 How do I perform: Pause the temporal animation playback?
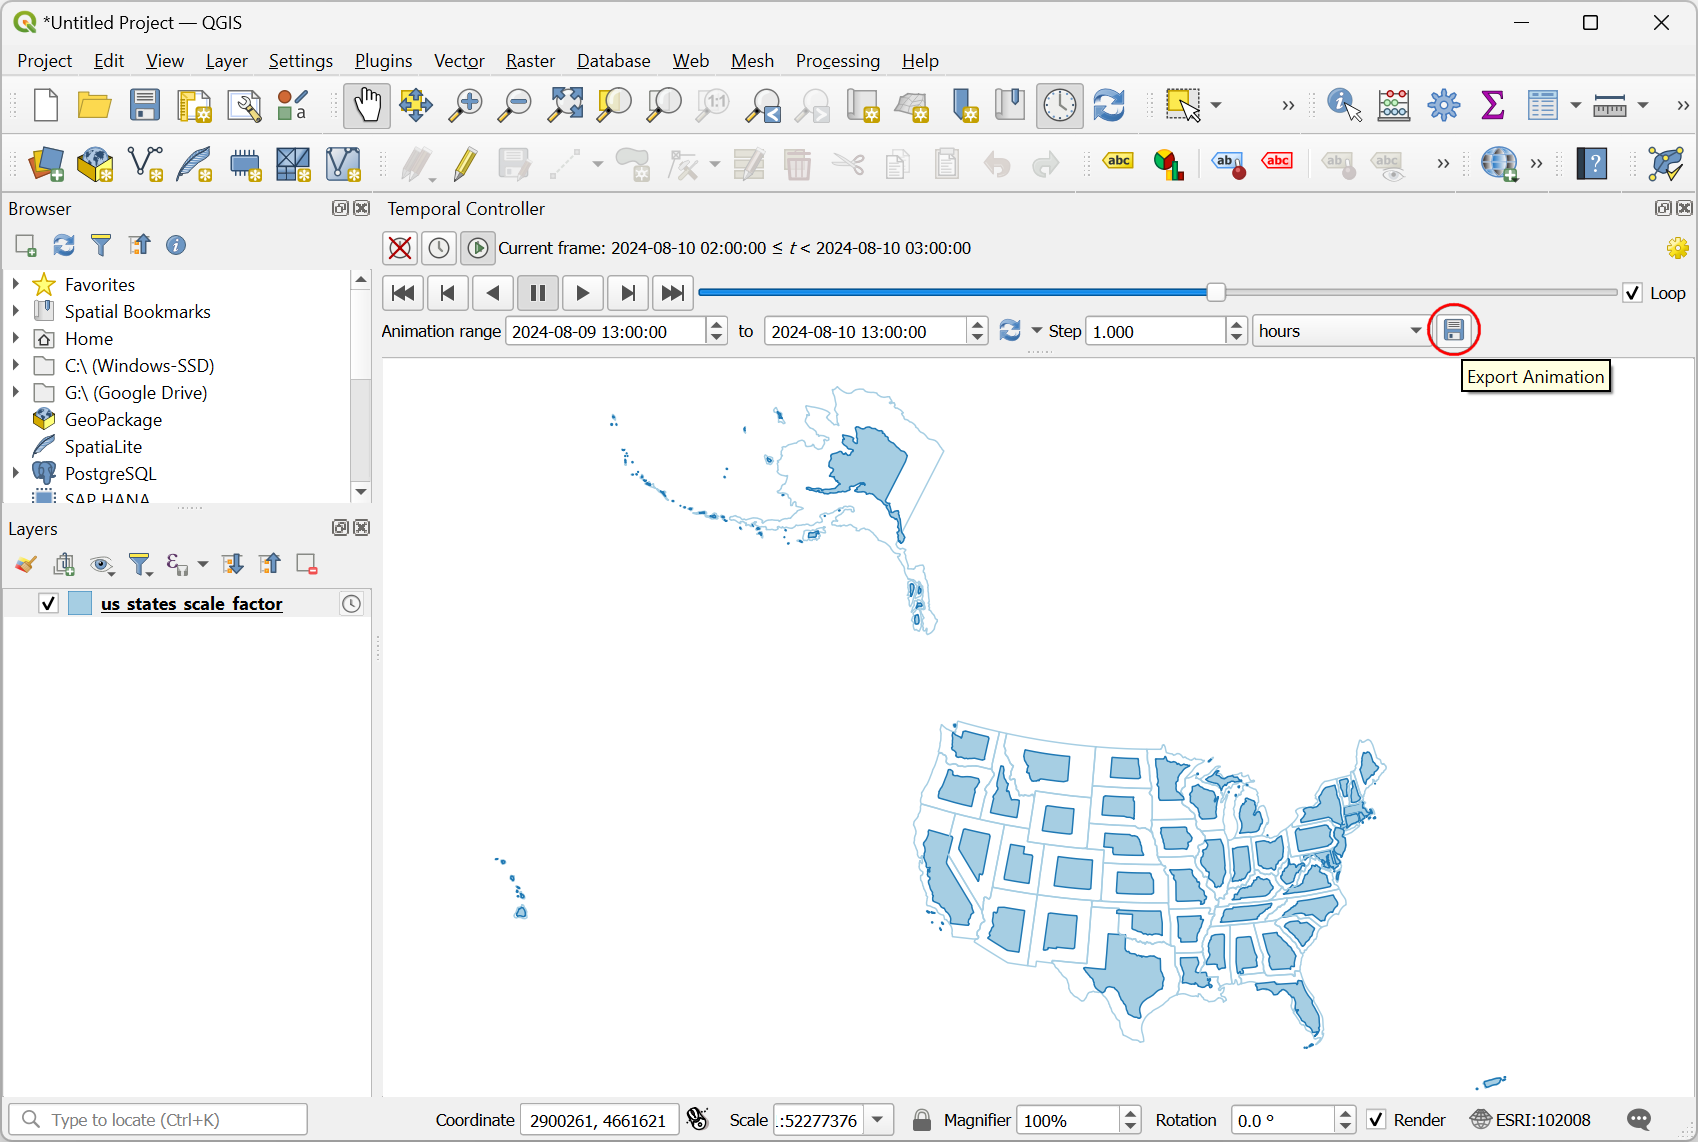537,293
